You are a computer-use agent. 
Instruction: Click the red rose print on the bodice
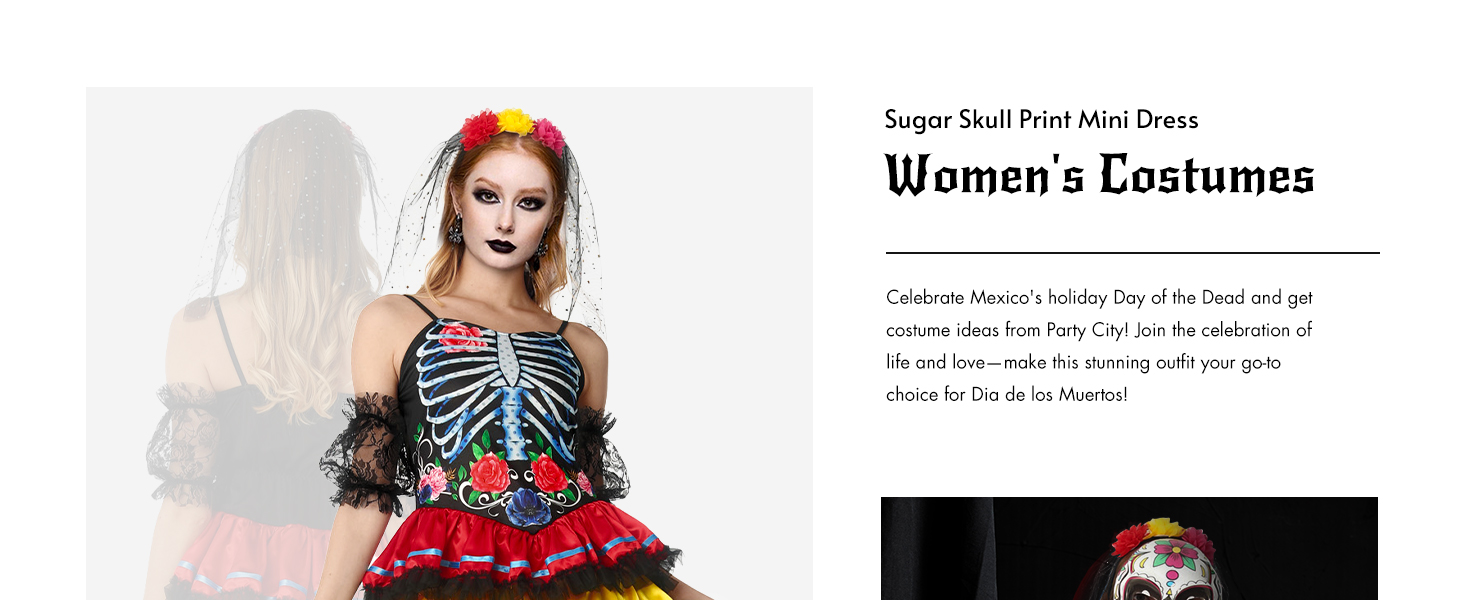(x=490, y=474)
